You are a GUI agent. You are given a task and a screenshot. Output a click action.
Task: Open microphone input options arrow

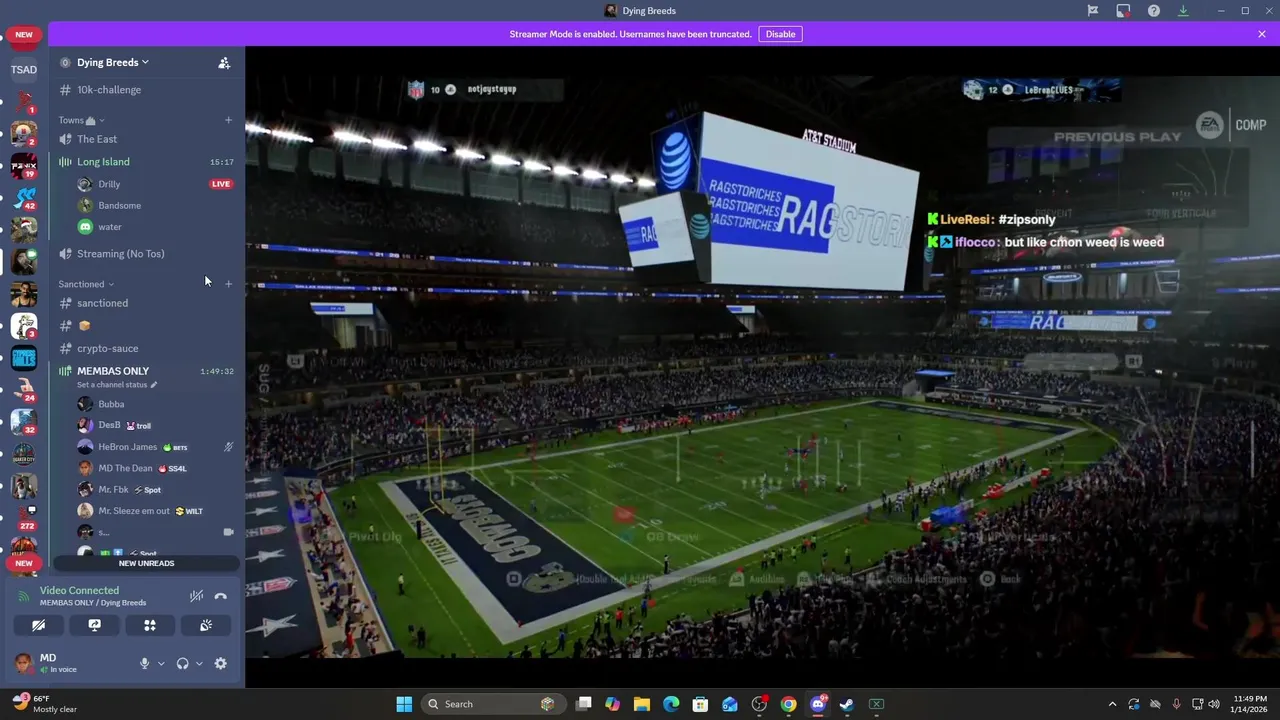pos(161,663)
